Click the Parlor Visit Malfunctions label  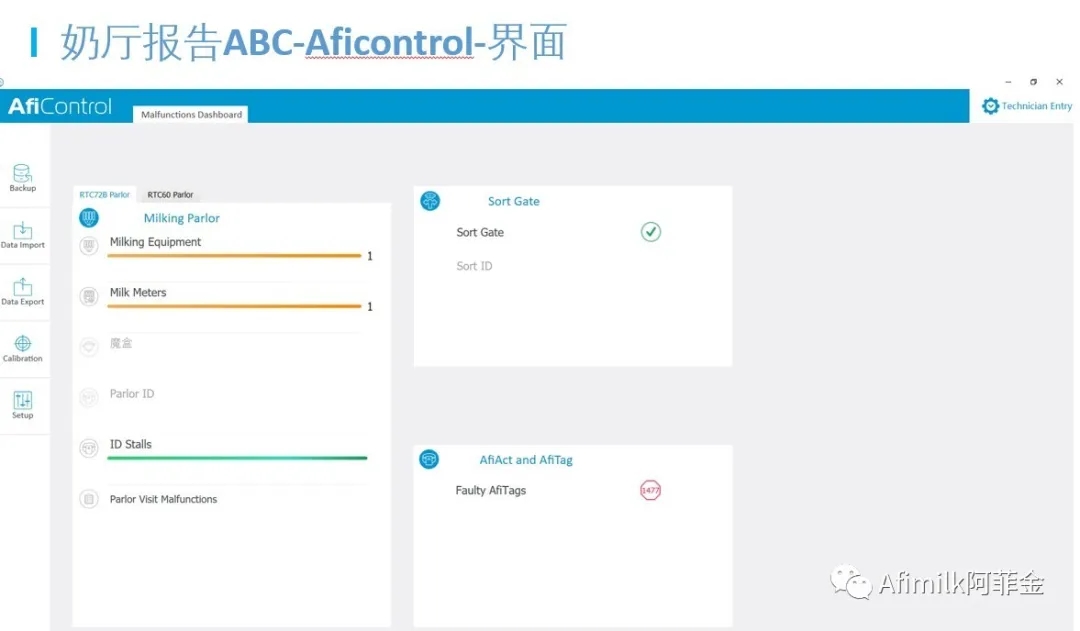(163, 499)
